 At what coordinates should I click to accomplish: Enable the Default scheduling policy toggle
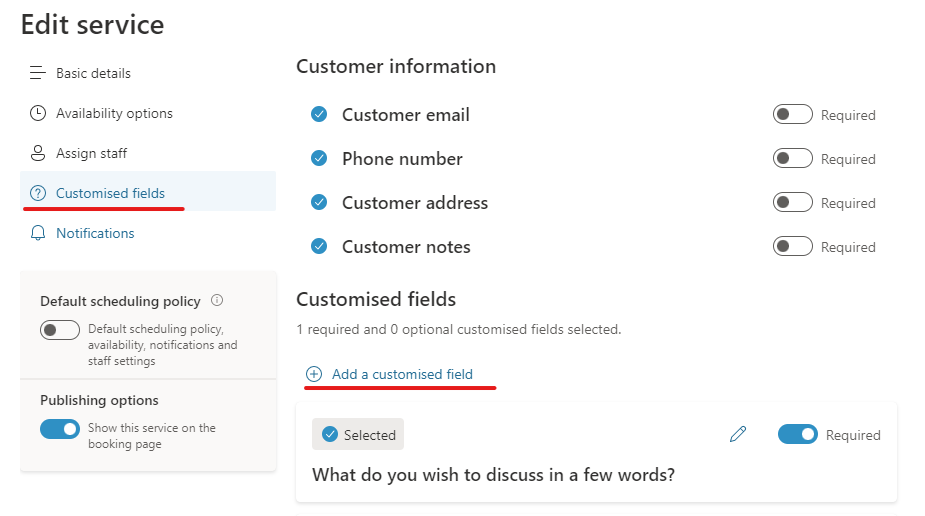click(x=60, y=330)
